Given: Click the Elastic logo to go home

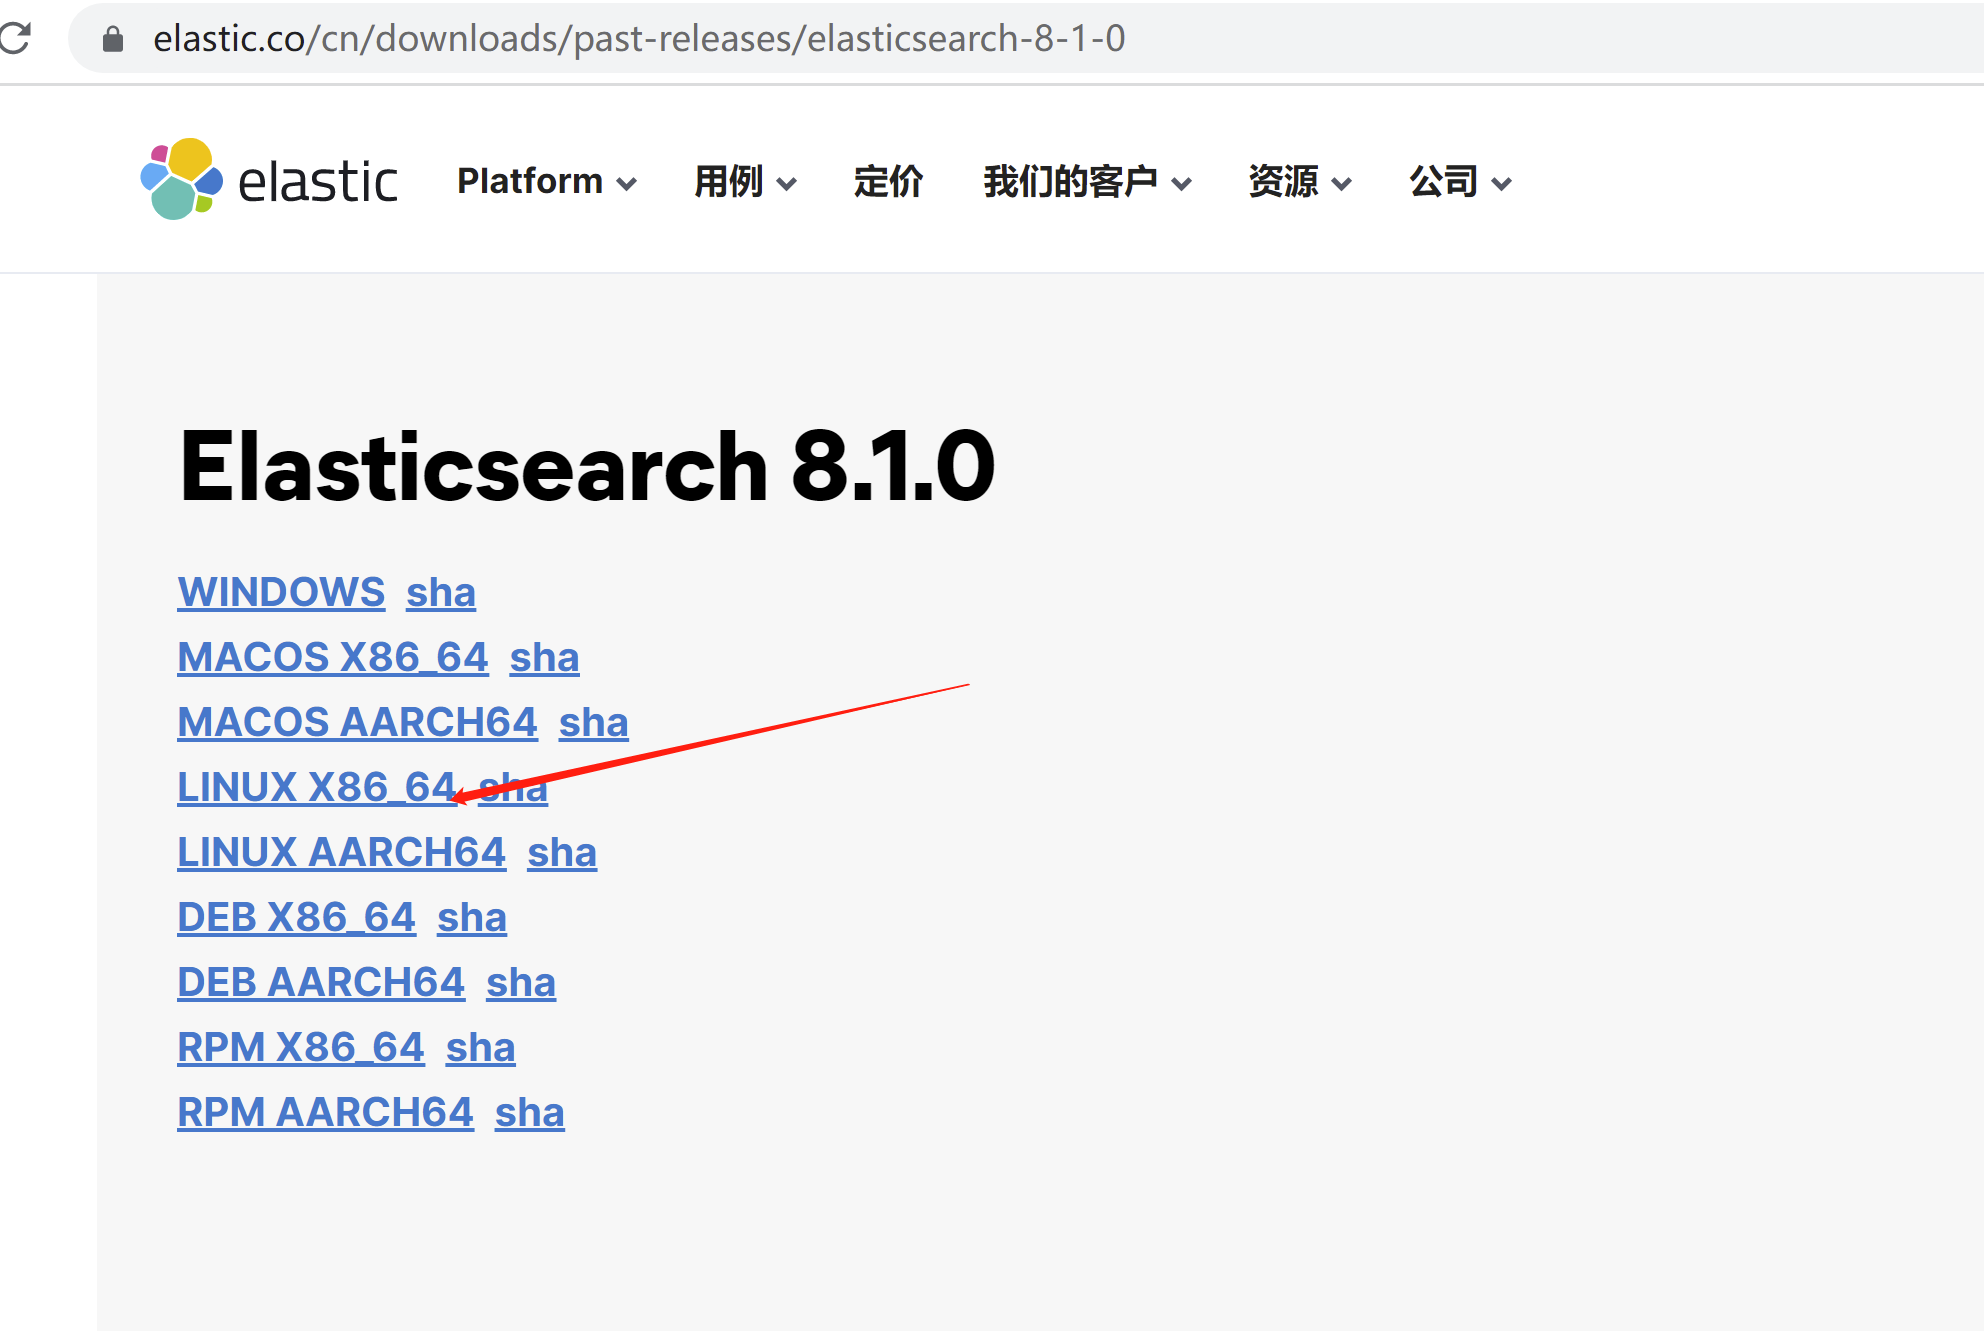Looking at the screenshot, I should tap(269, 180).
